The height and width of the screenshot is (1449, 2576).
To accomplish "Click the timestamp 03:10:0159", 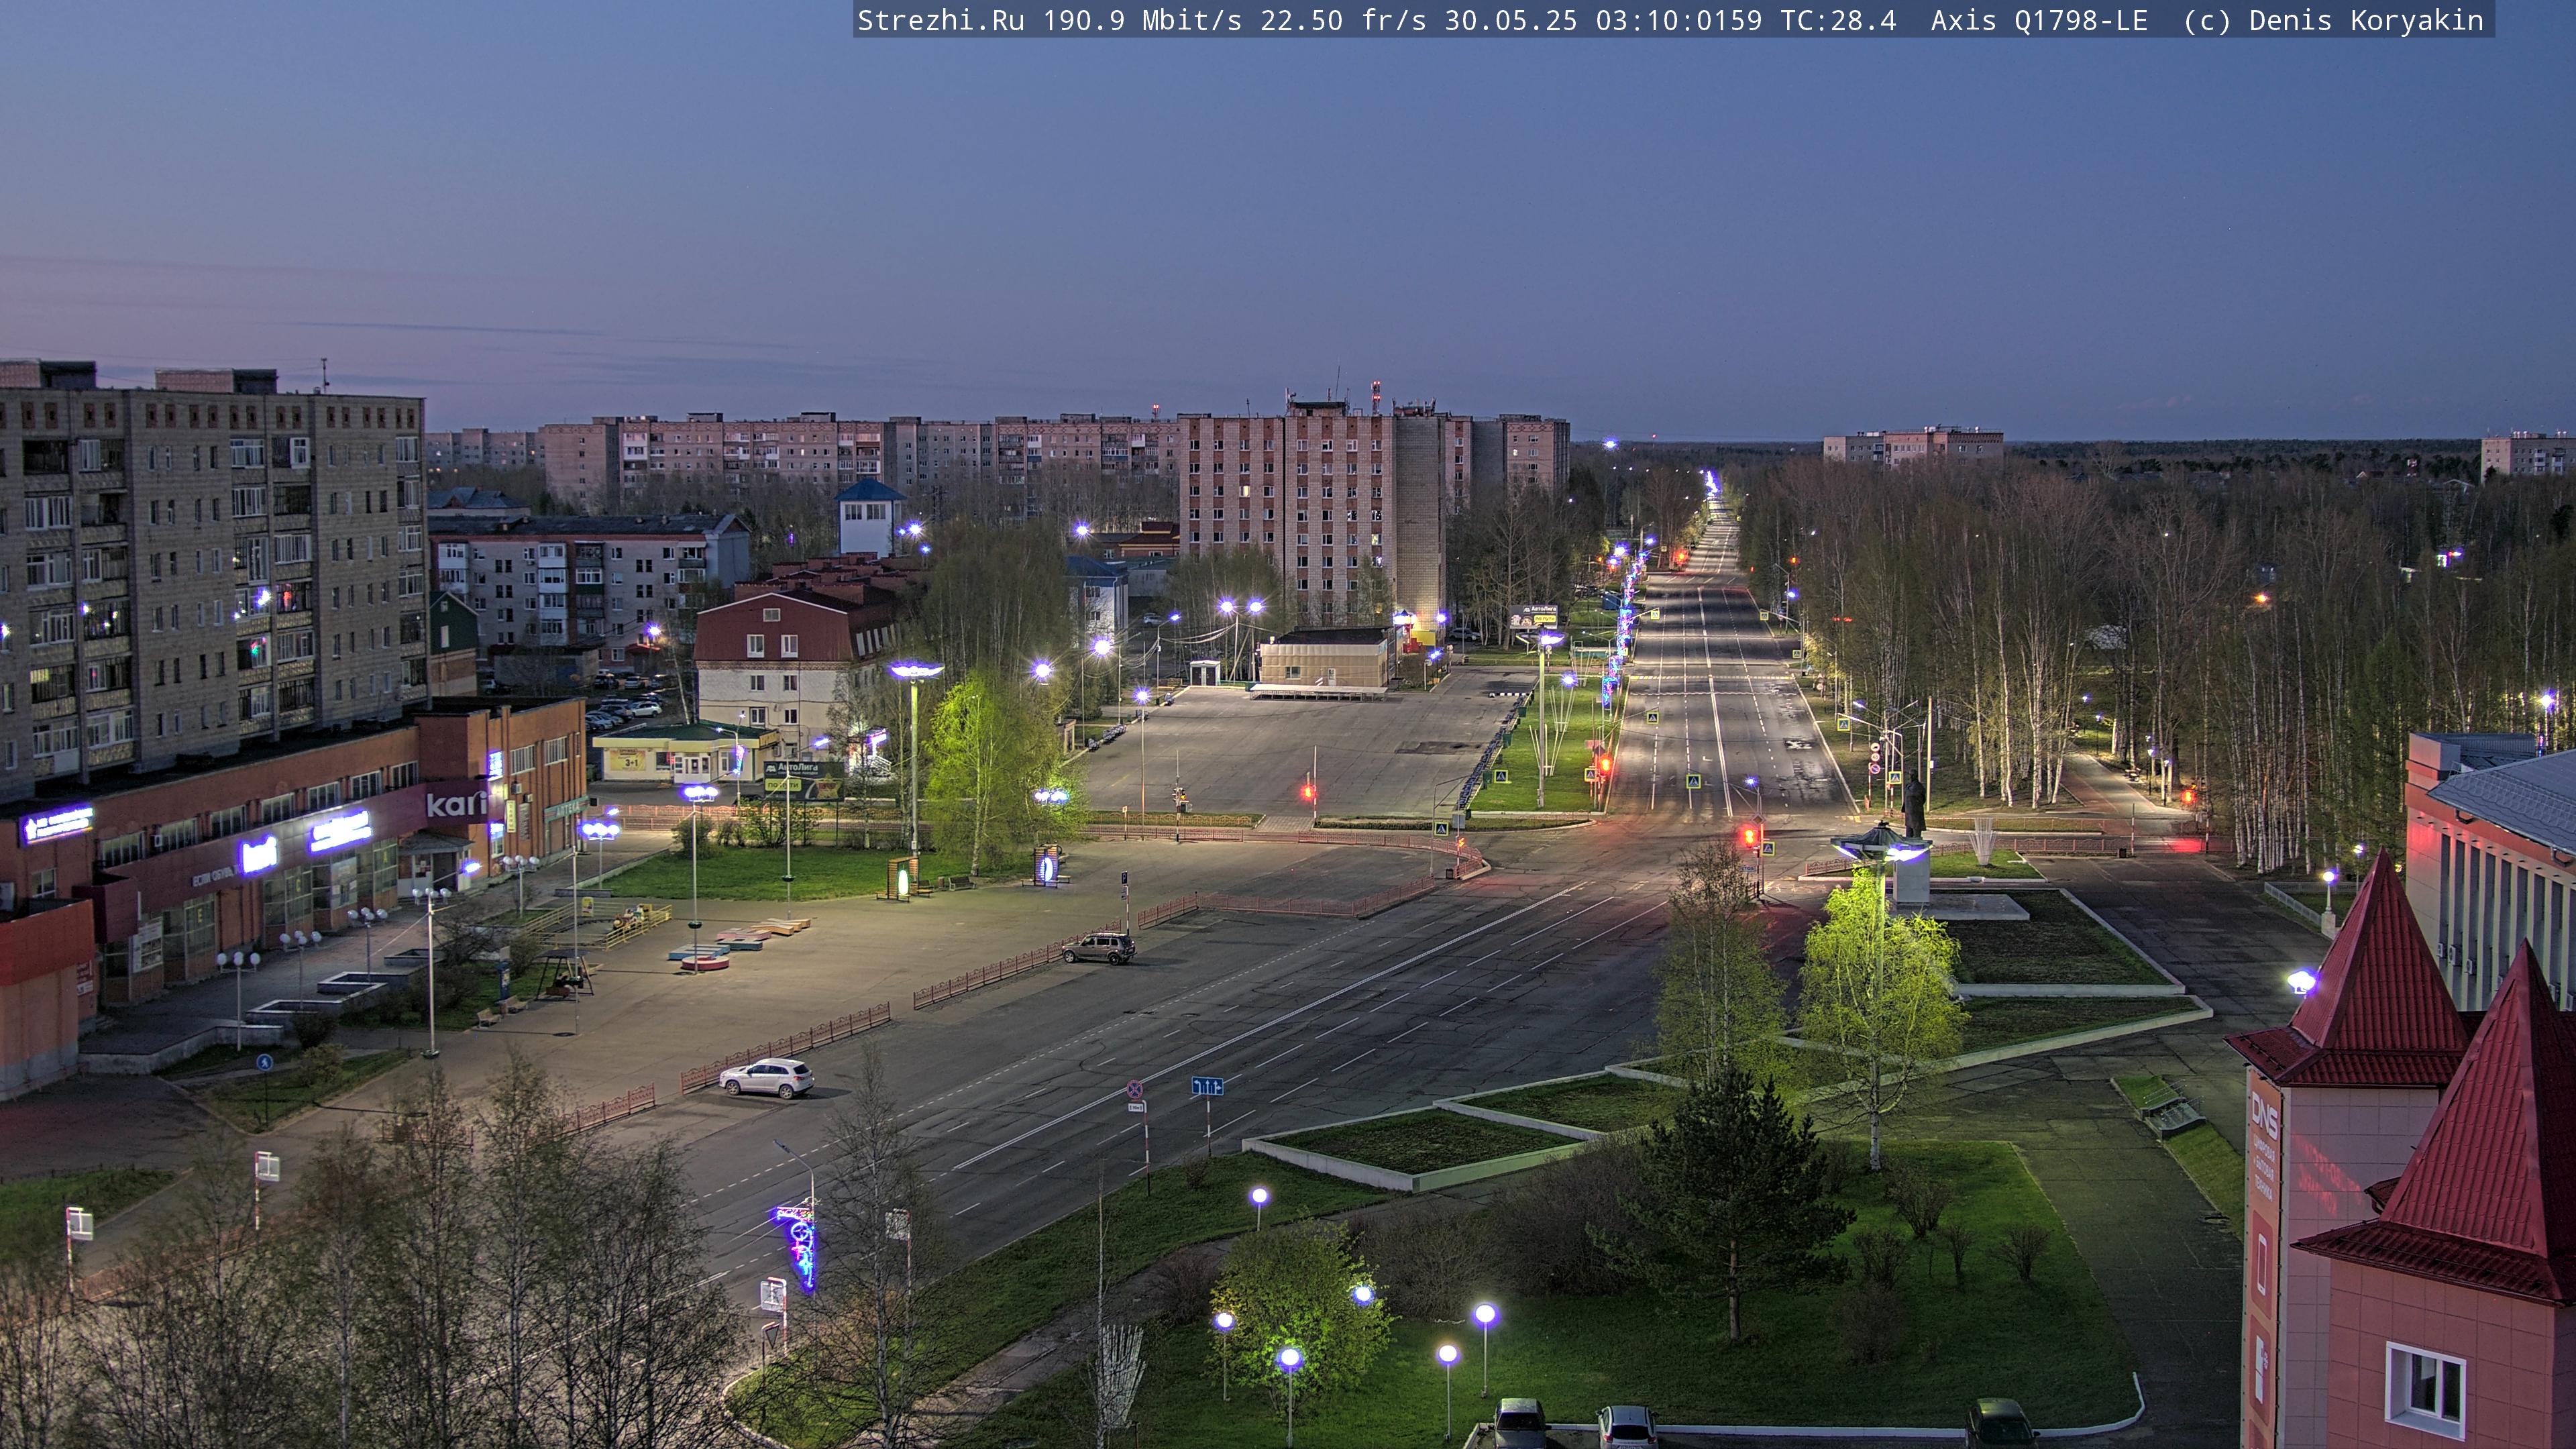I will click(1679, 21).
